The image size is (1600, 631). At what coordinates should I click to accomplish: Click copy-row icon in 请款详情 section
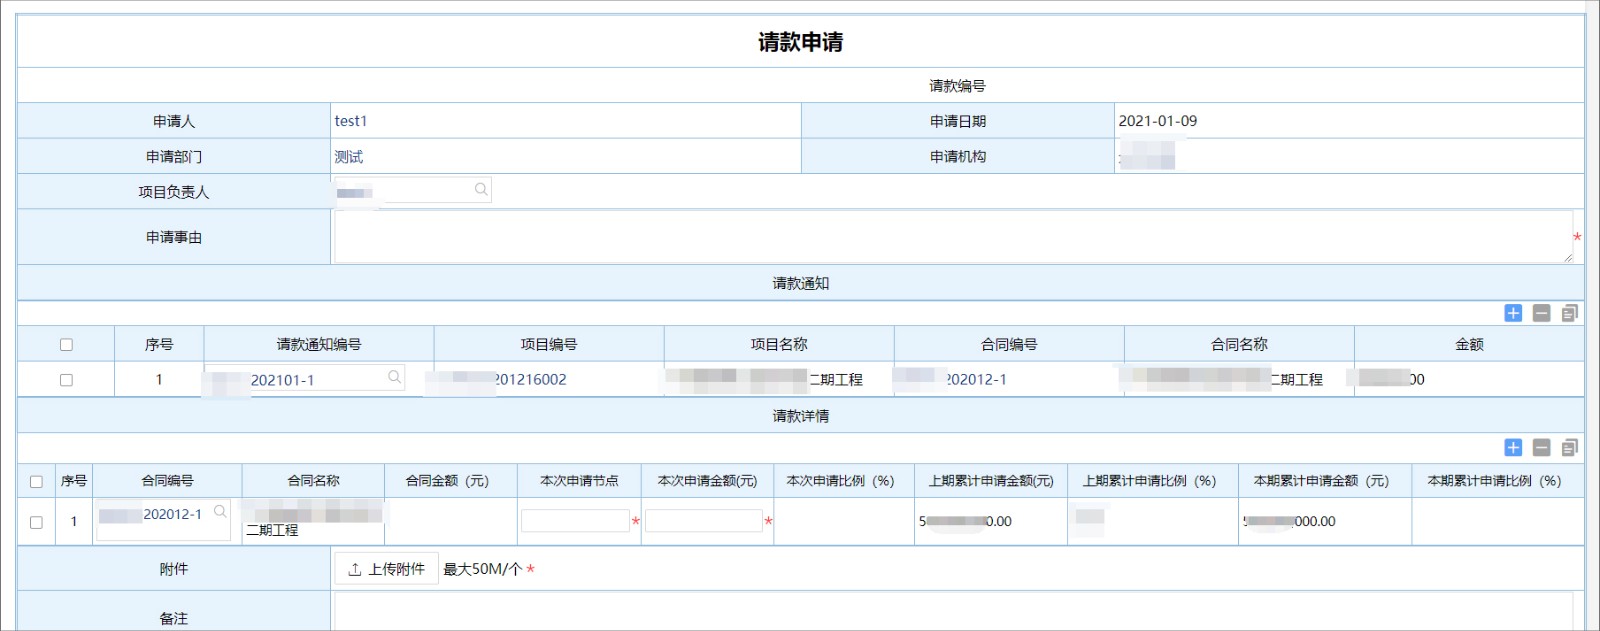point(1569,447)
